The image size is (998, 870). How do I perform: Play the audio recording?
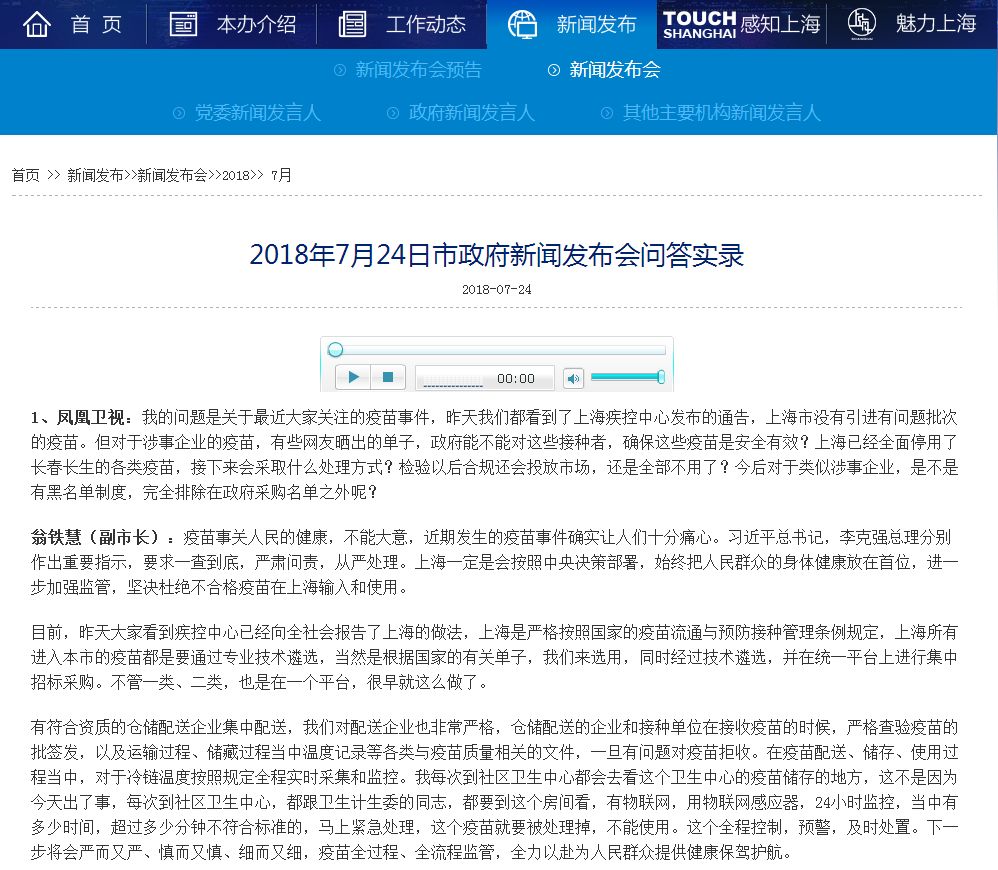point(353,377)
